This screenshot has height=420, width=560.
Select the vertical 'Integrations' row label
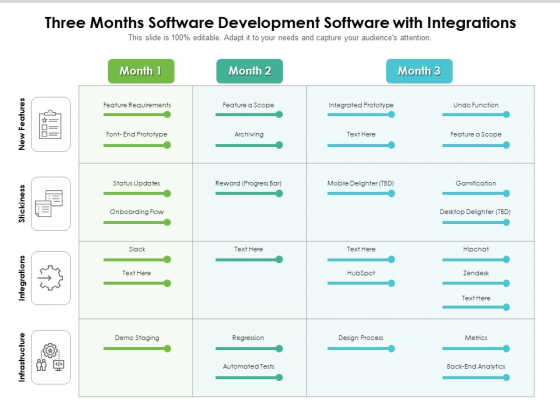pyautogui.click(x=22, y=278)
